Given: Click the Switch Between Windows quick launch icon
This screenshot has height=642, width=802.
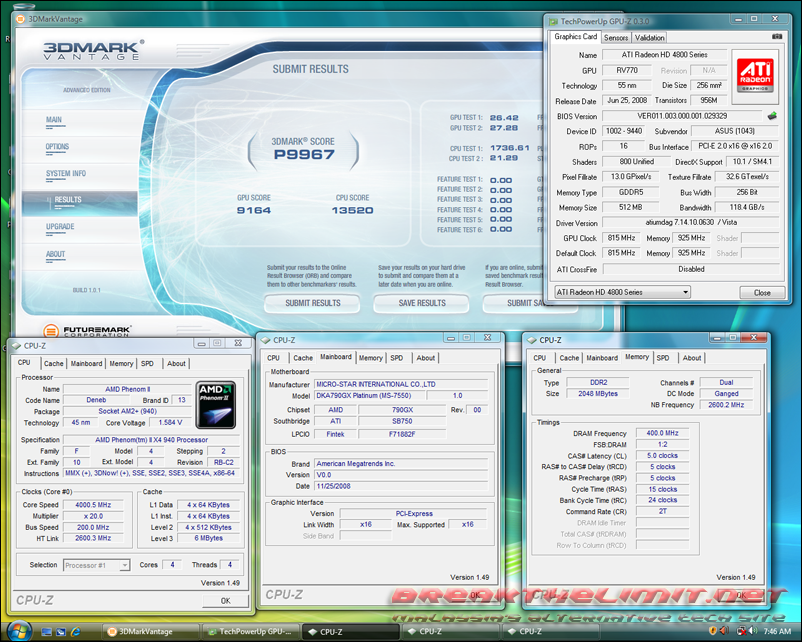Looking at the screenshot, I should 61,632.
